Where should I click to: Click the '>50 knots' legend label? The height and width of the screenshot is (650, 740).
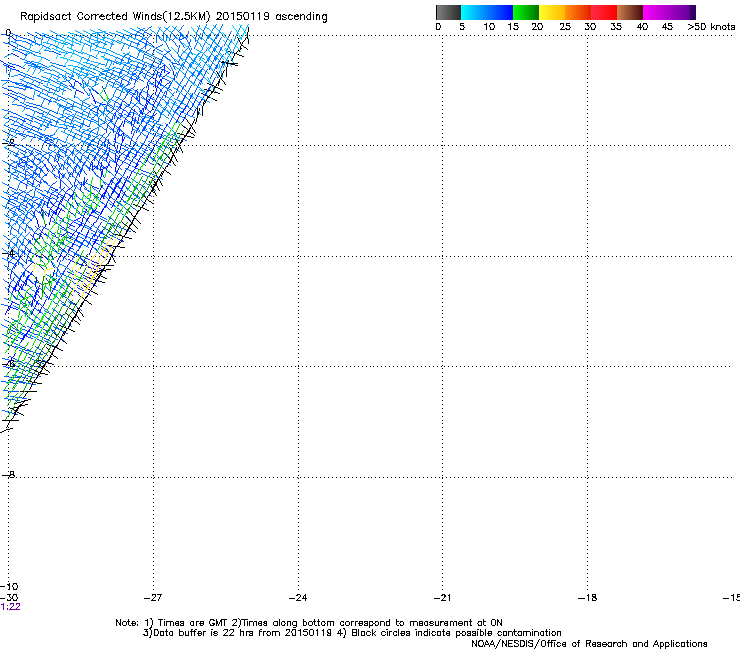click(711, 27)
